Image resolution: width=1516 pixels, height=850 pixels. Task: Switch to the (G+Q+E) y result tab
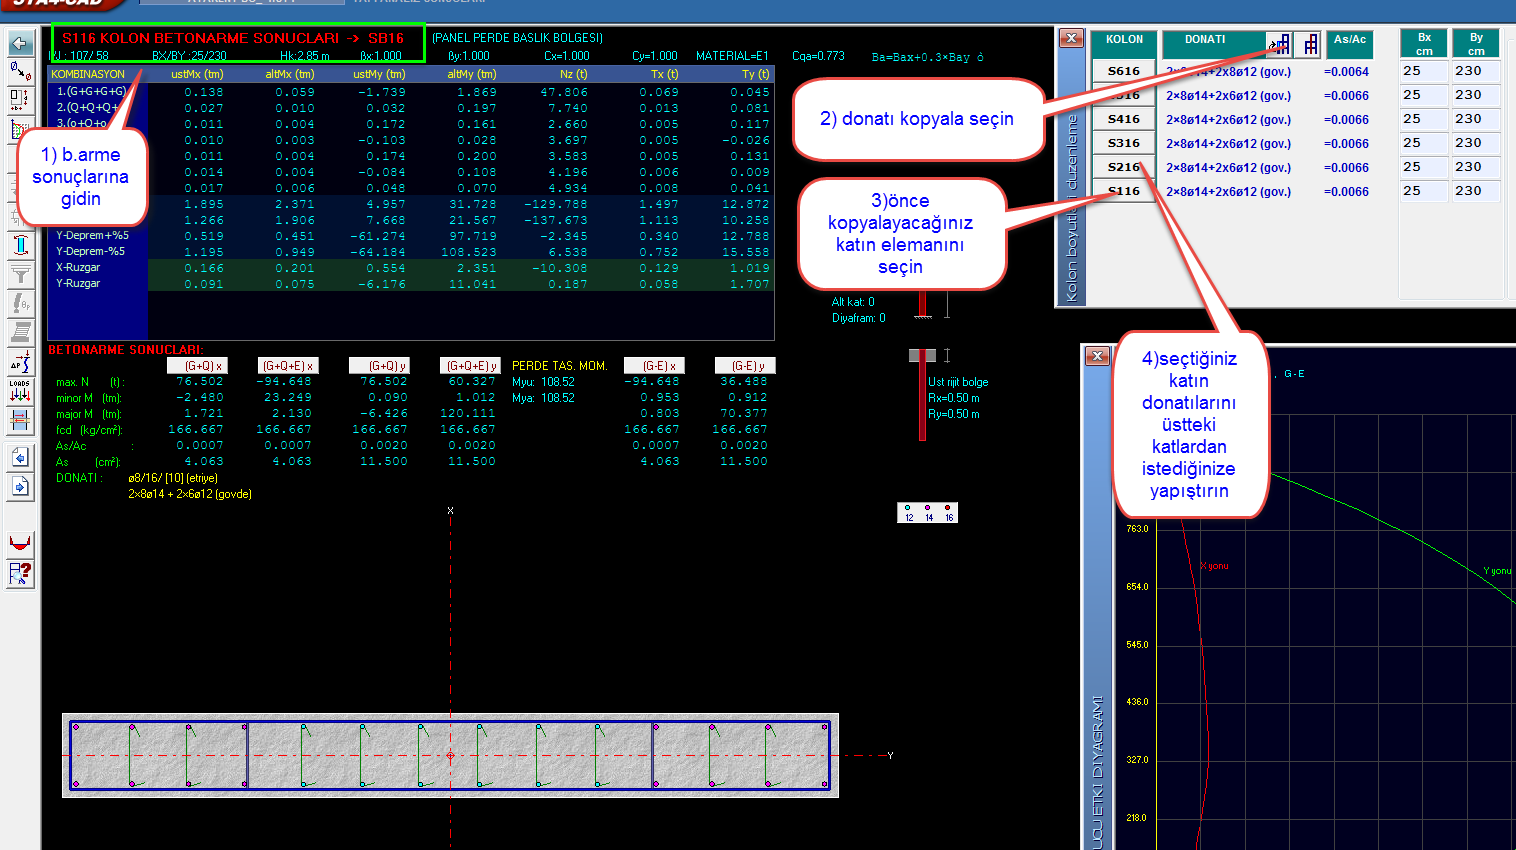[471, 366]
